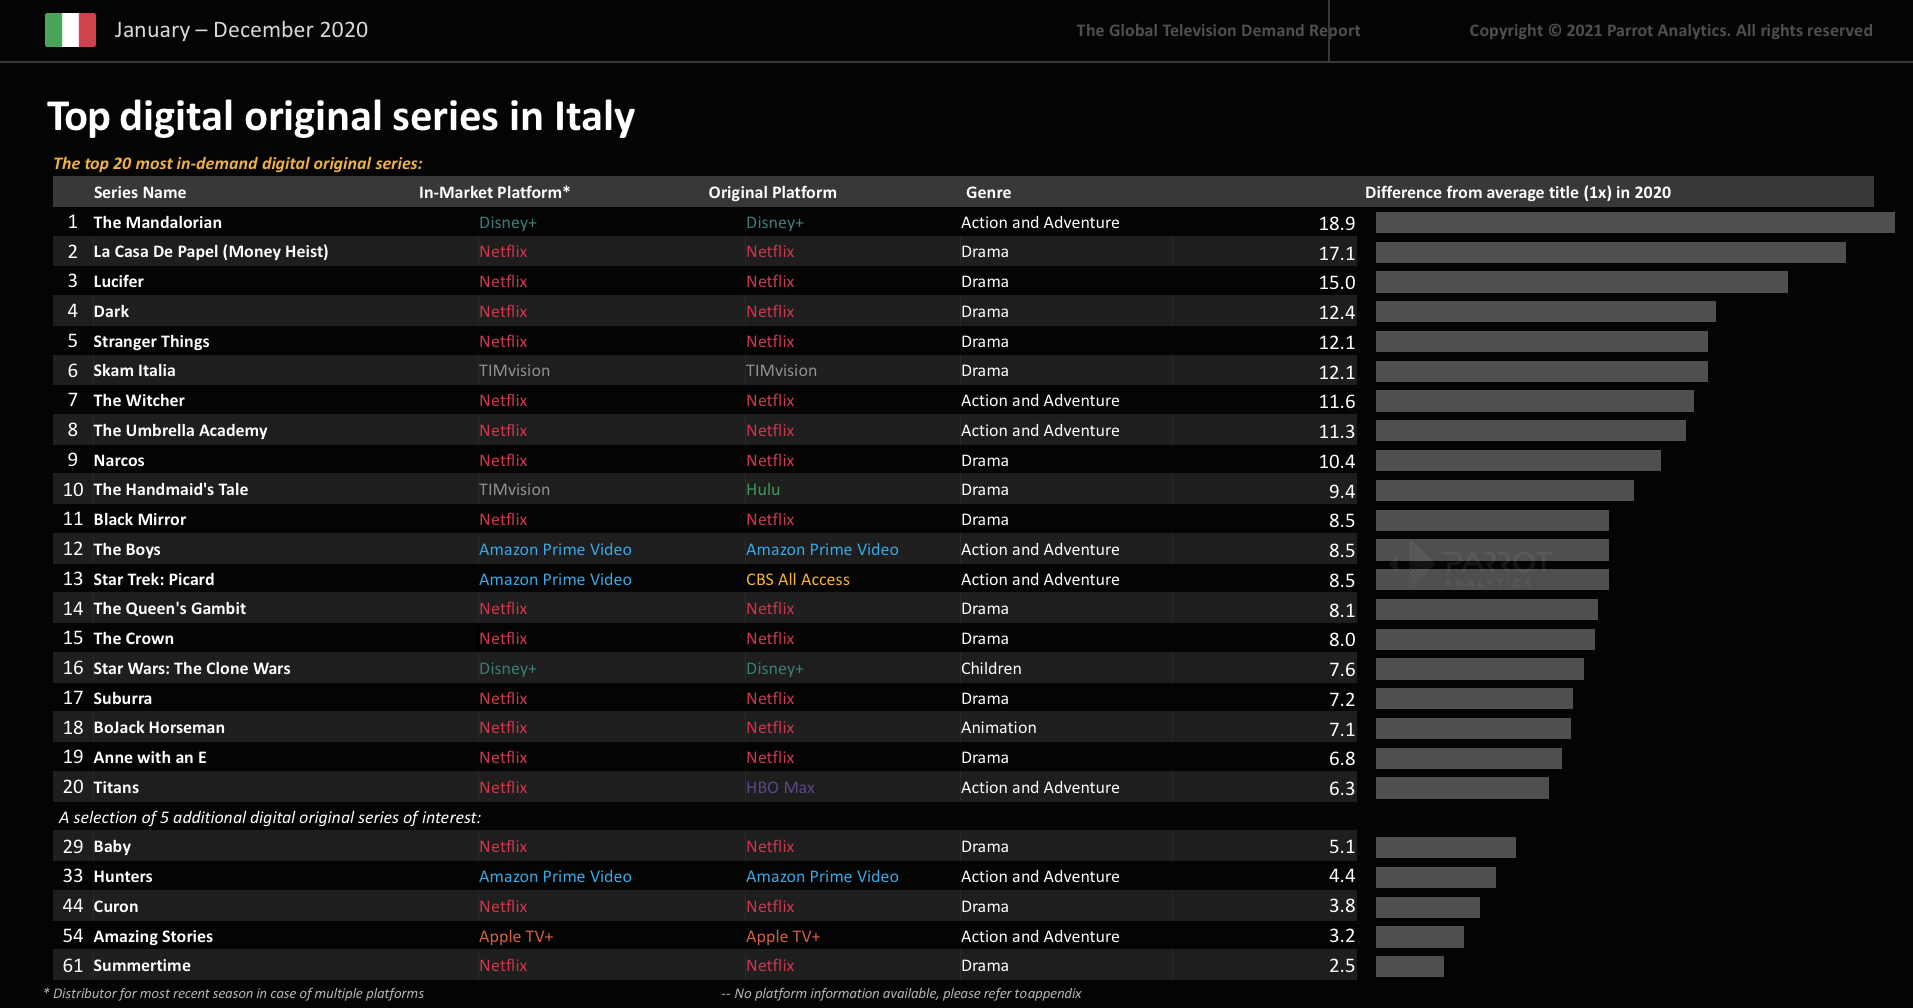Screen dimensions: 1913x1008
Task: Click TIMvision in-market platform for Skam Italia
Action: [514, 370]
